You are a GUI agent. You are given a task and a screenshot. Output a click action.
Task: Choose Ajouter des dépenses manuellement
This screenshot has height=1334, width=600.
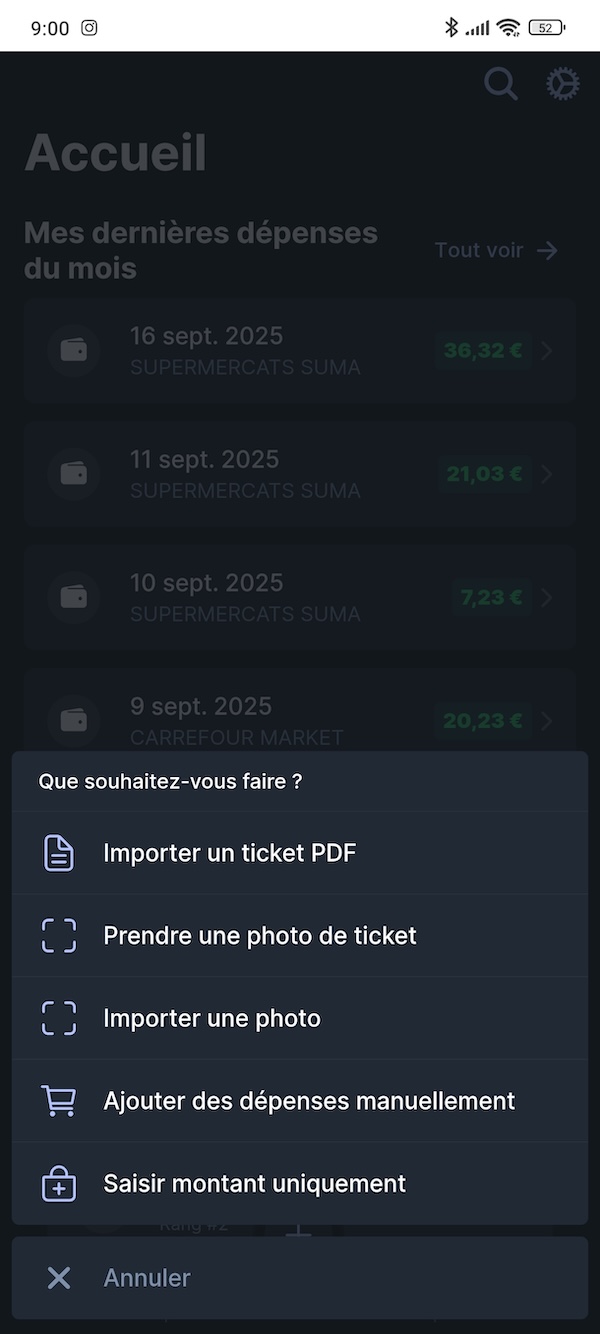click(309, 1101)
